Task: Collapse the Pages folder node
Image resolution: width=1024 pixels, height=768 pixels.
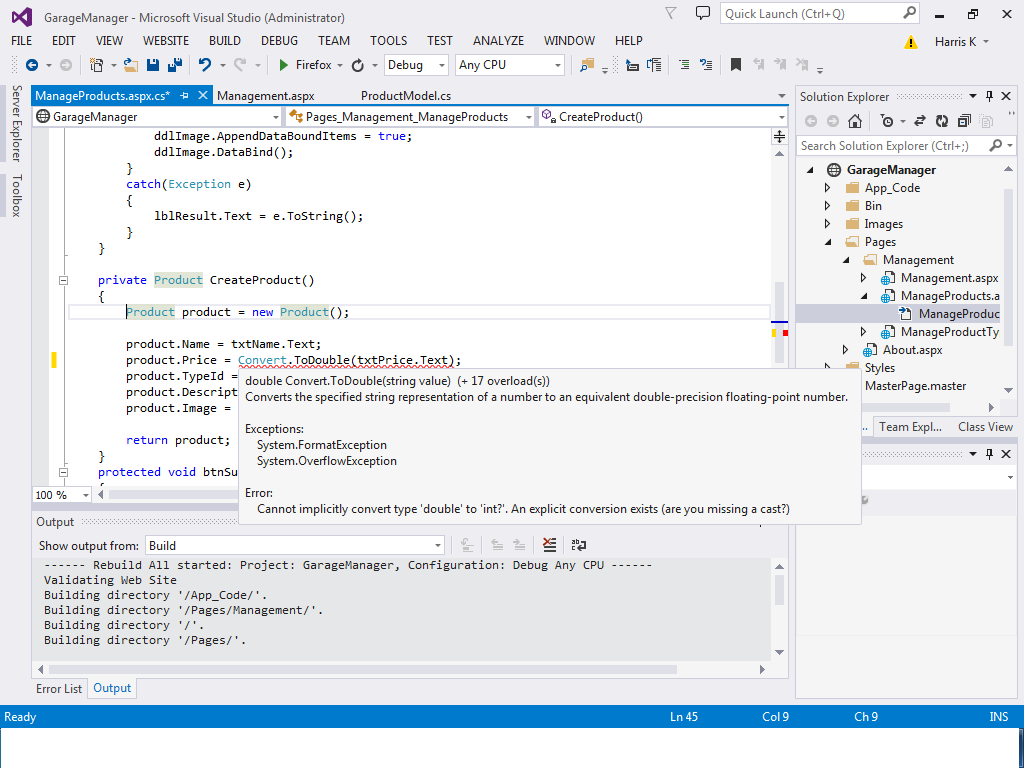Action: pyautogui.click(x=828, y=242)
